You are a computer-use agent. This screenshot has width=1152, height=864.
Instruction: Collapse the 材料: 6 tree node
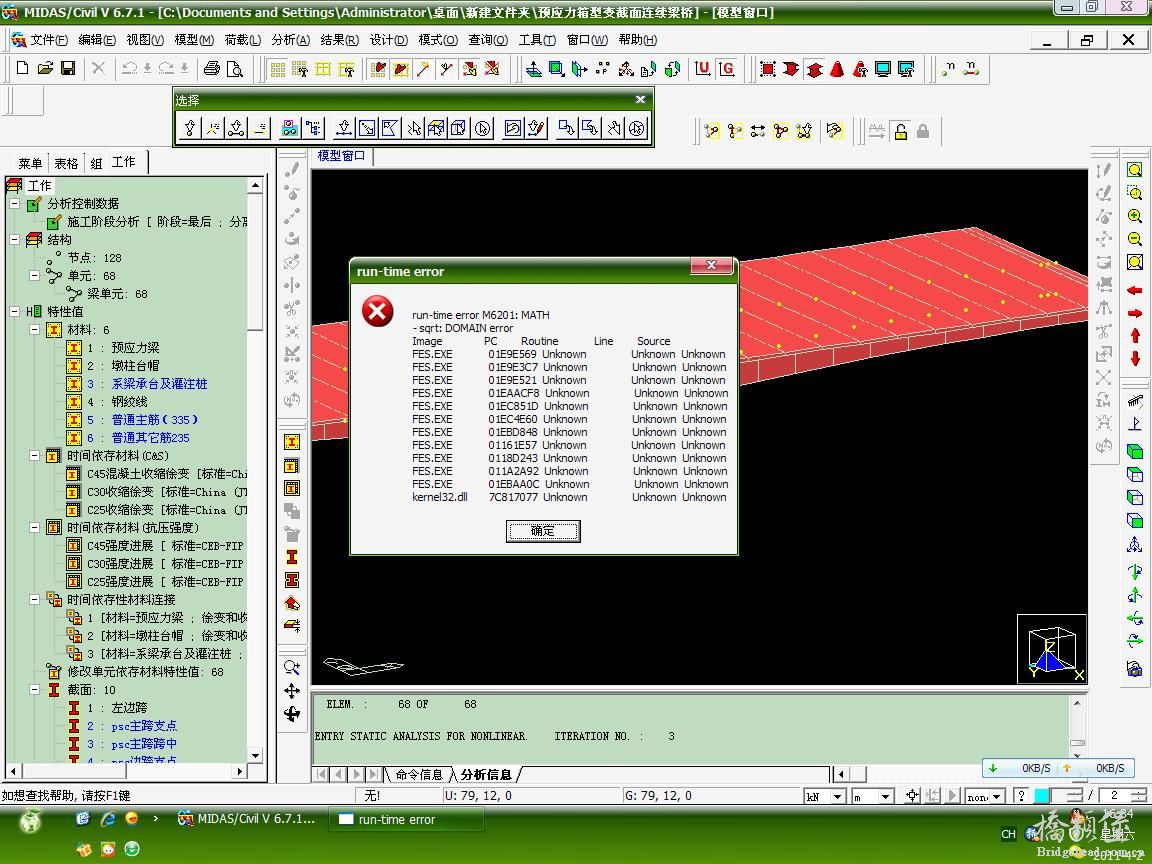(x=34, y=330)
